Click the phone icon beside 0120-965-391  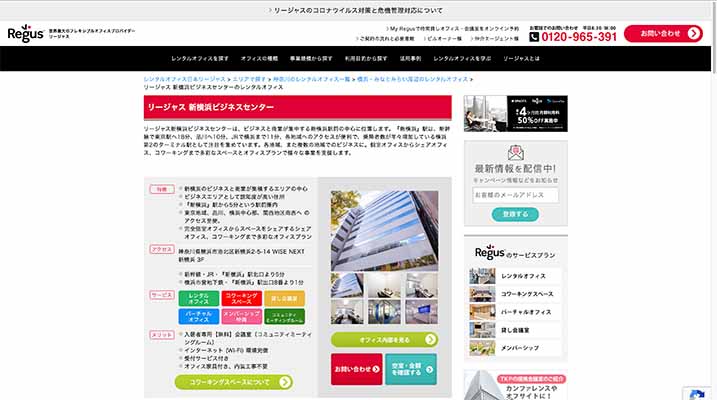(534, 37)
